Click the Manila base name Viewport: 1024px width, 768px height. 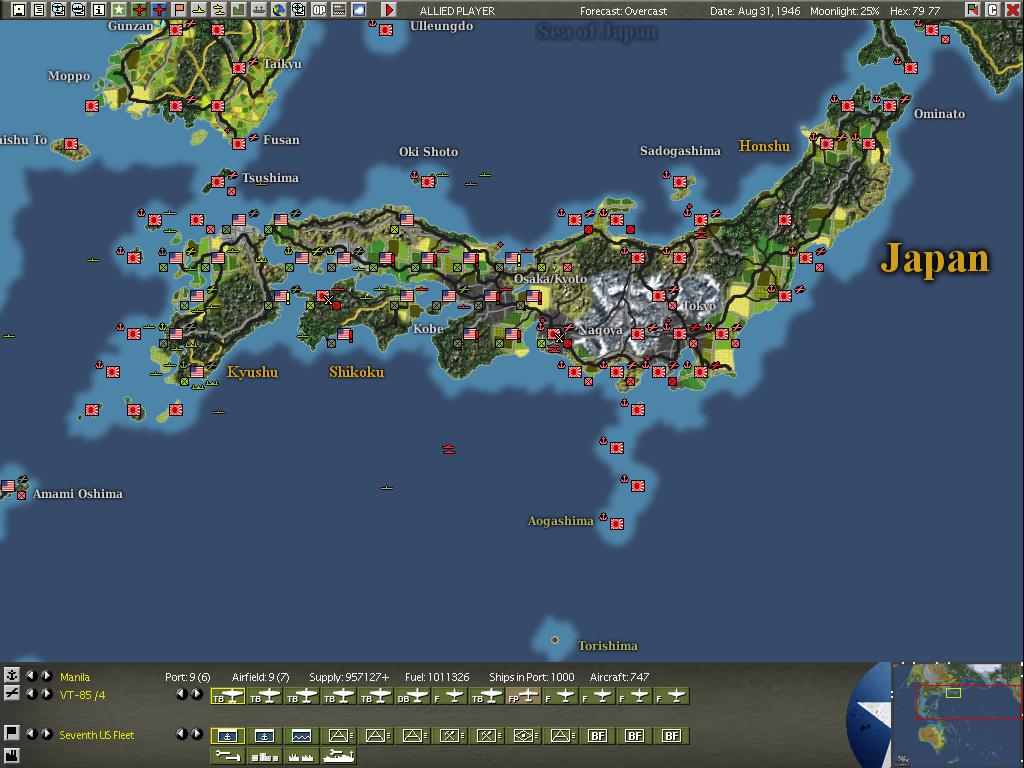tap(74, 677)
